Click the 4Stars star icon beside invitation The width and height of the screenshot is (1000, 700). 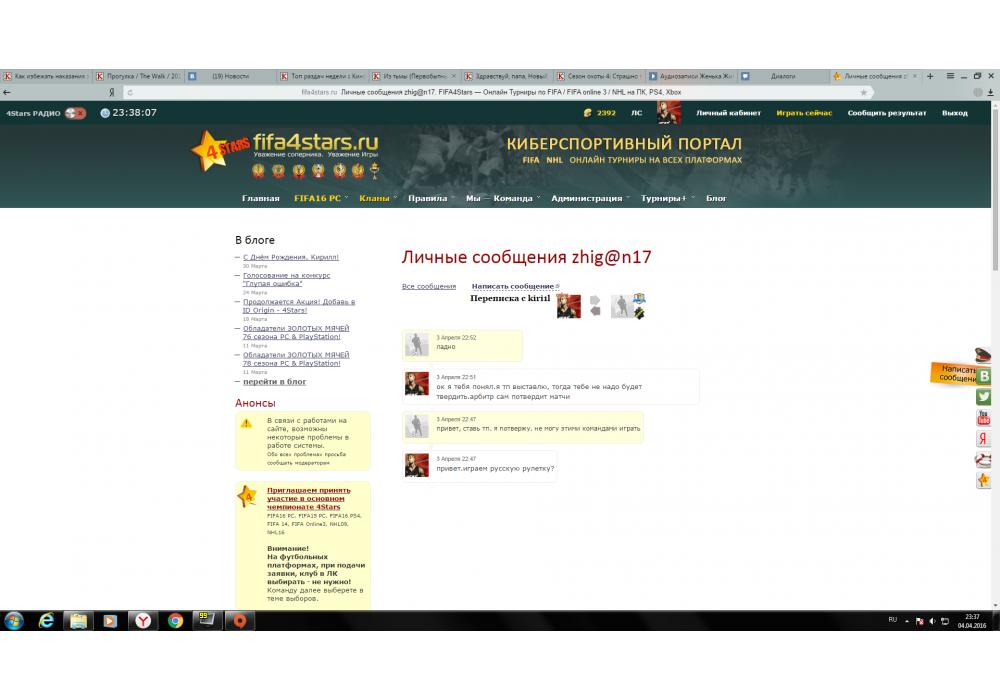click(247, 495)
